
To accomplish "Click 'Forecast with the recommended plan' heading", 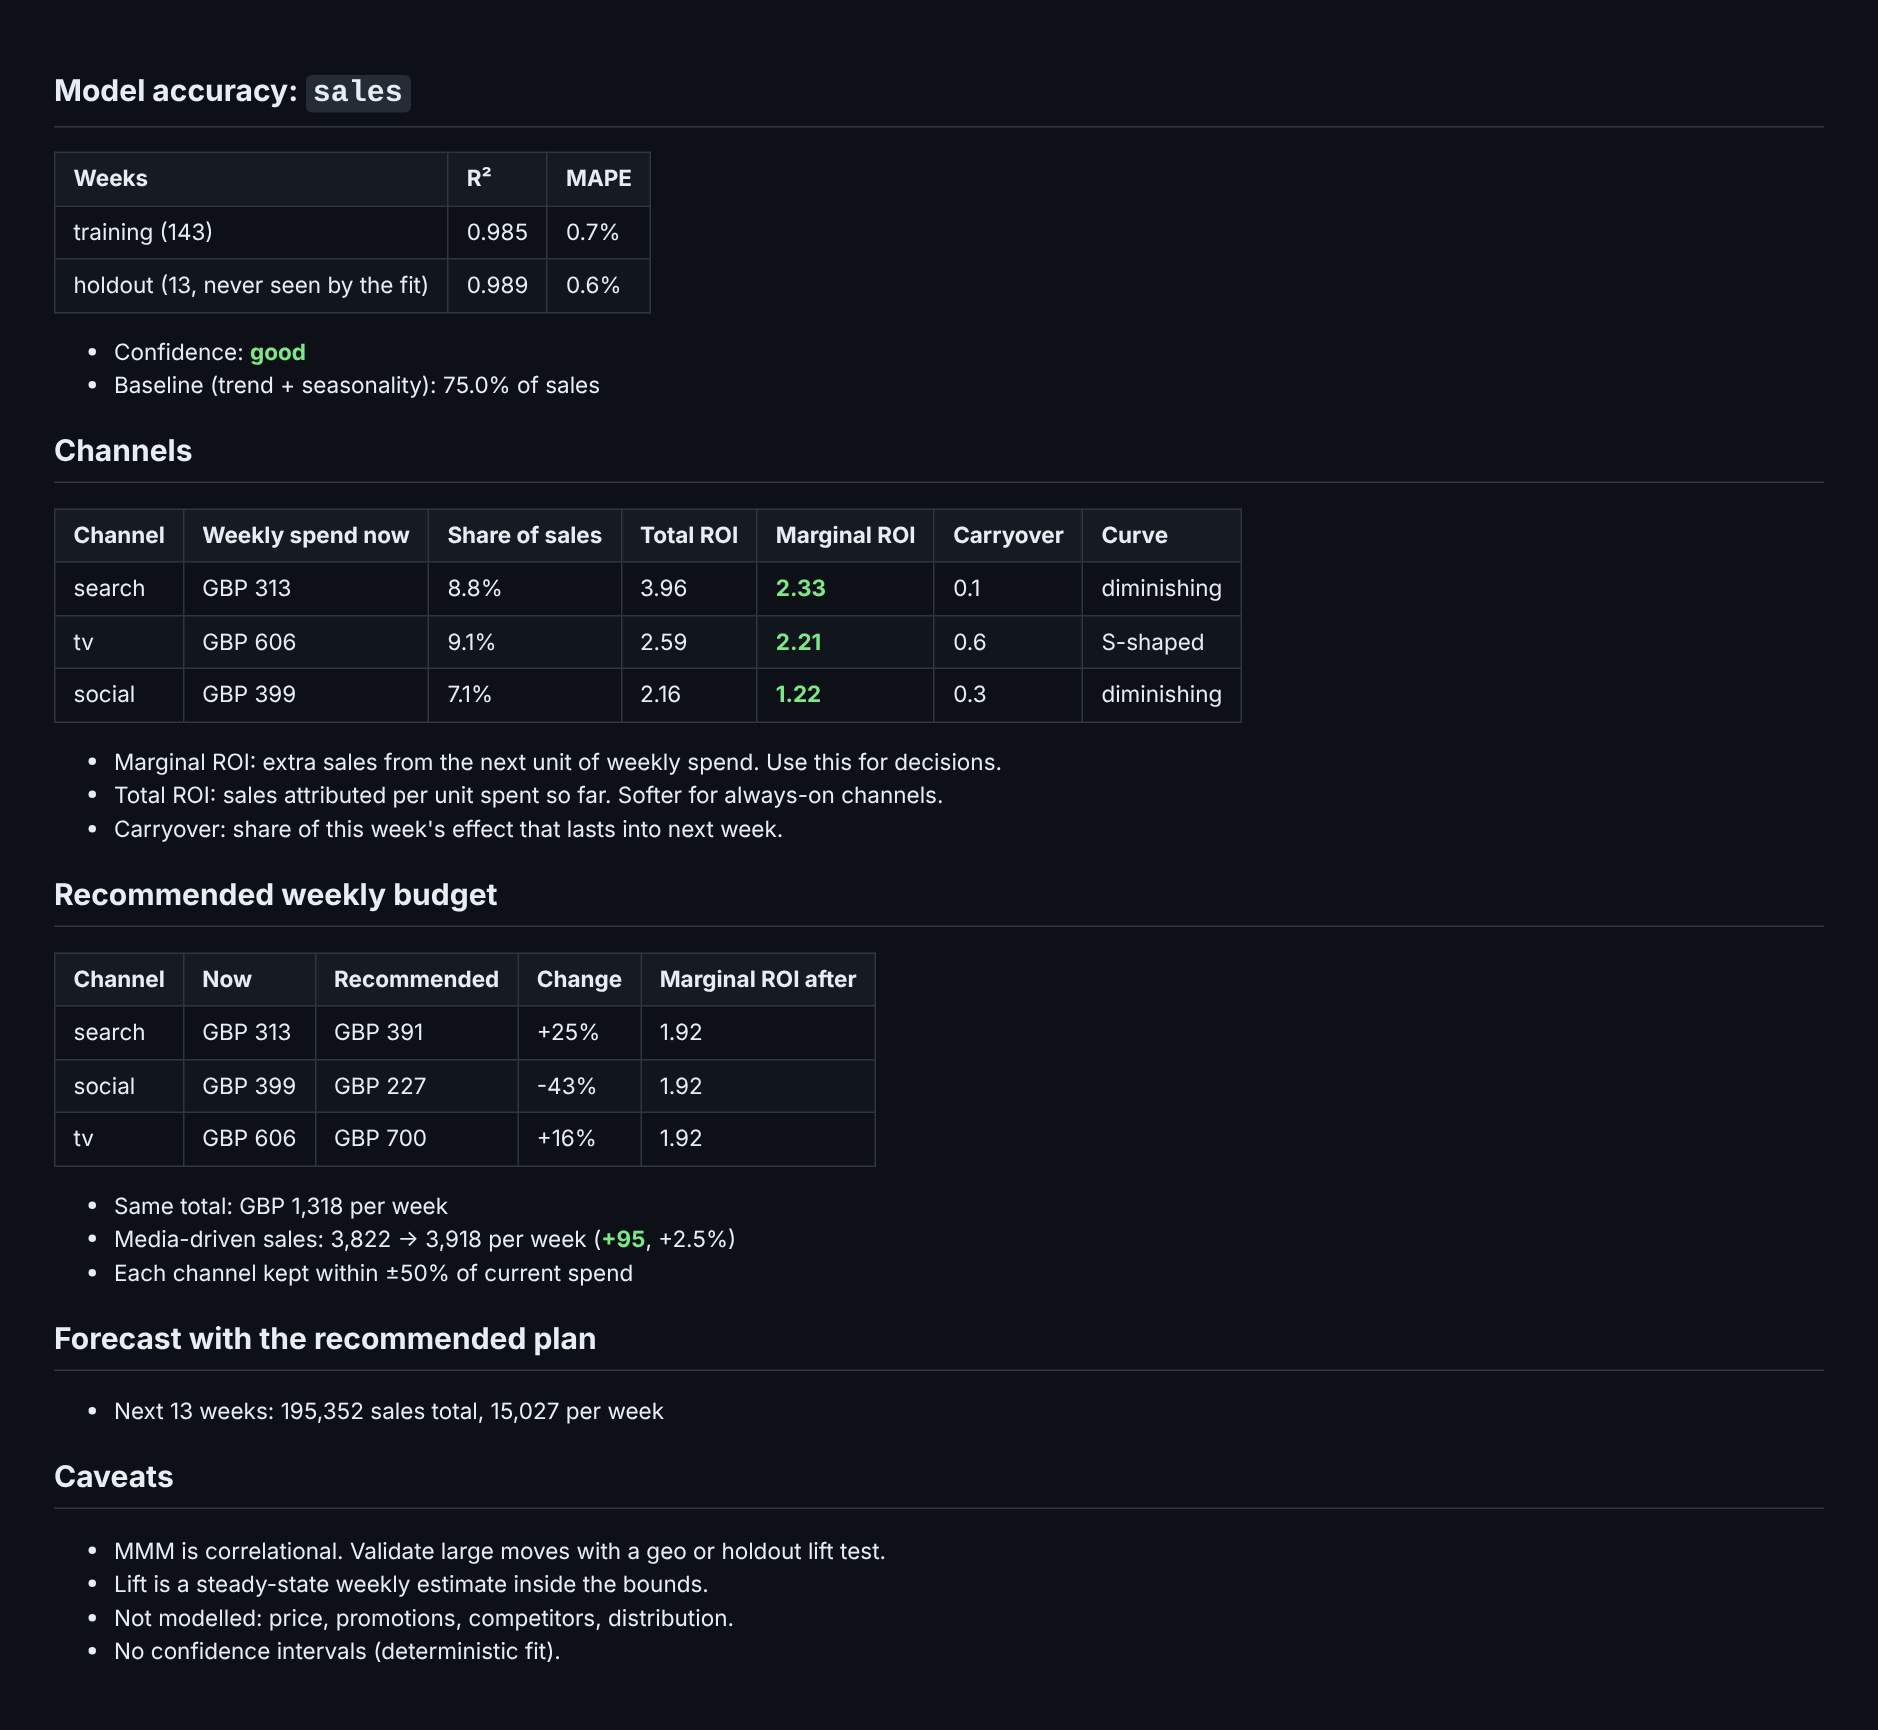I will 325,1339.
